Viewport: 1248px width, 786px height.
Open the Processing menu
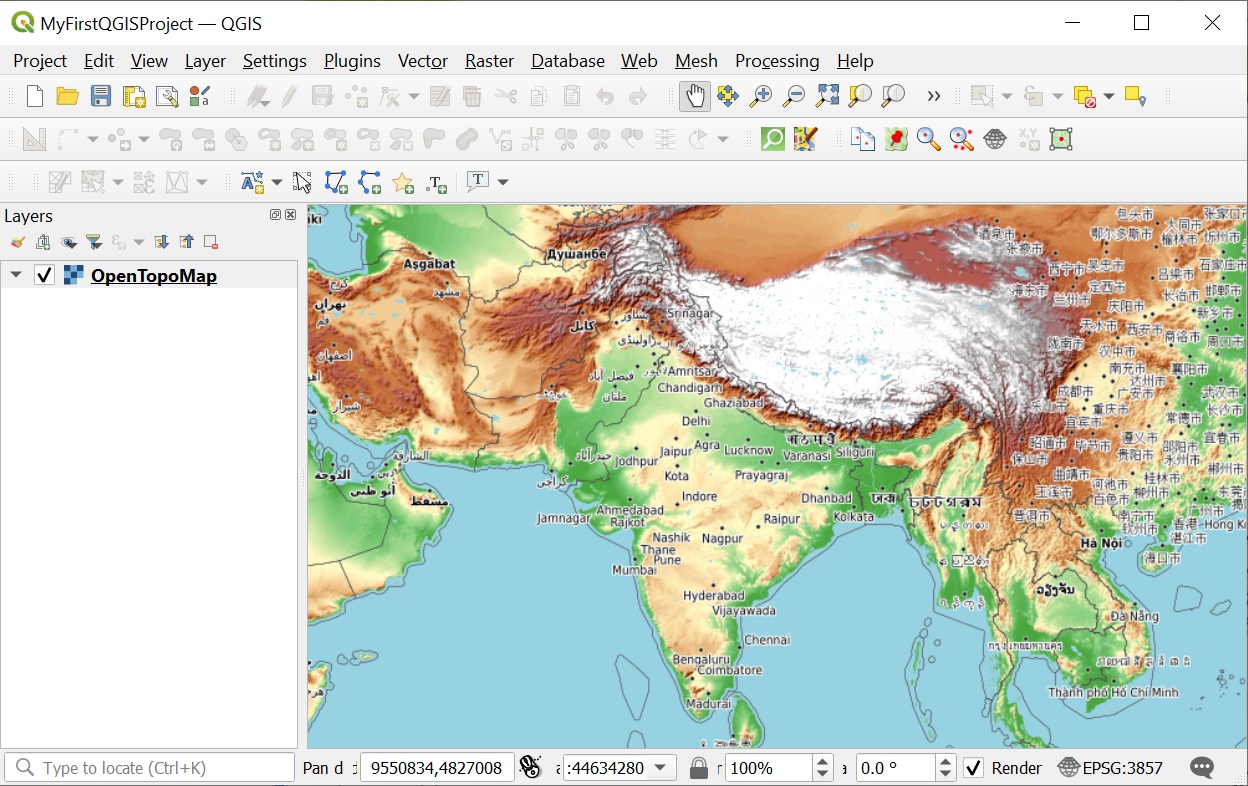pyautogui.click(x=776, y=61)
